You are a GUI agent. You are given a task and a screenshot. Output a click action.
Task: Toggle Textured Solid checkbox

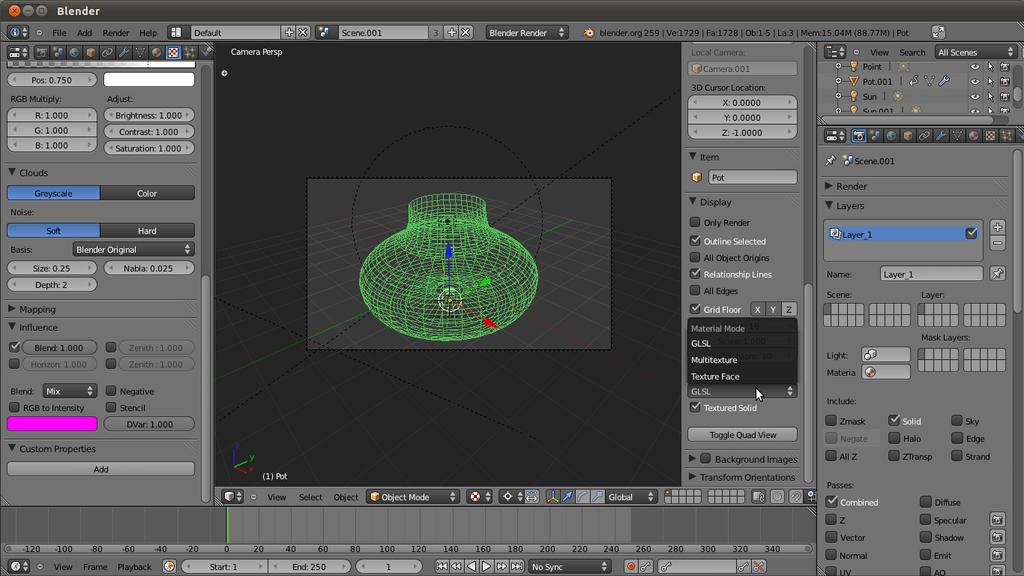[695, 407]
